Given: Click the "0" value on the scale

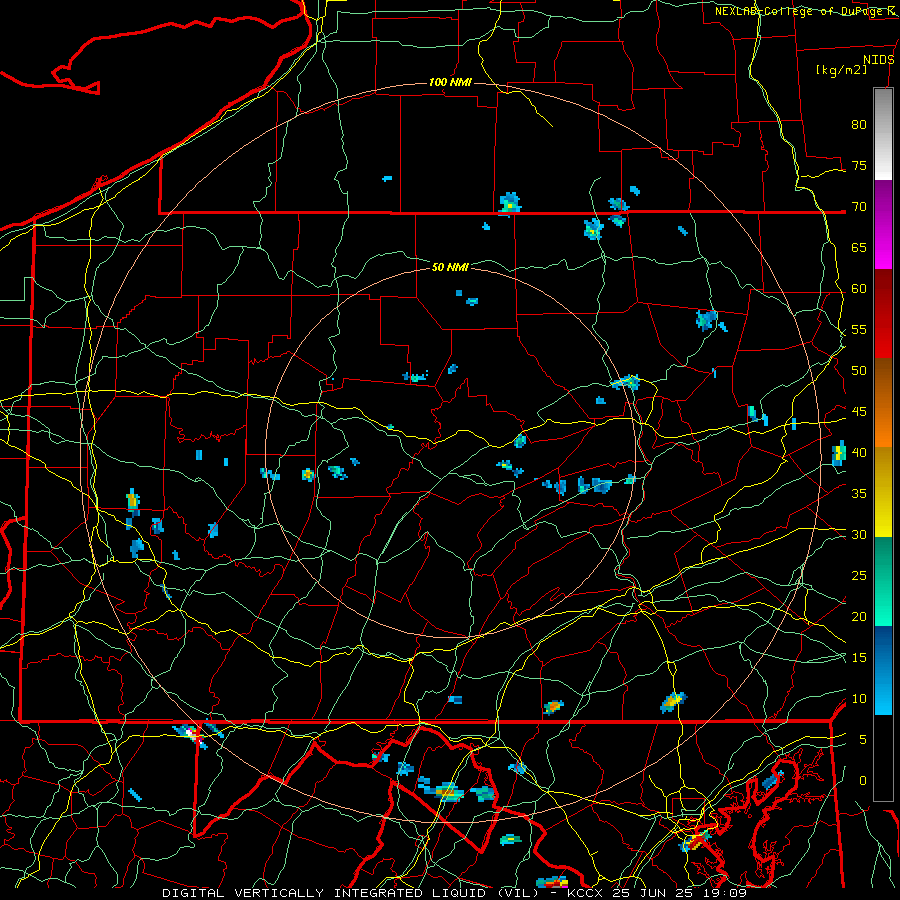Looking at the screenshot, I should point(863,781).
